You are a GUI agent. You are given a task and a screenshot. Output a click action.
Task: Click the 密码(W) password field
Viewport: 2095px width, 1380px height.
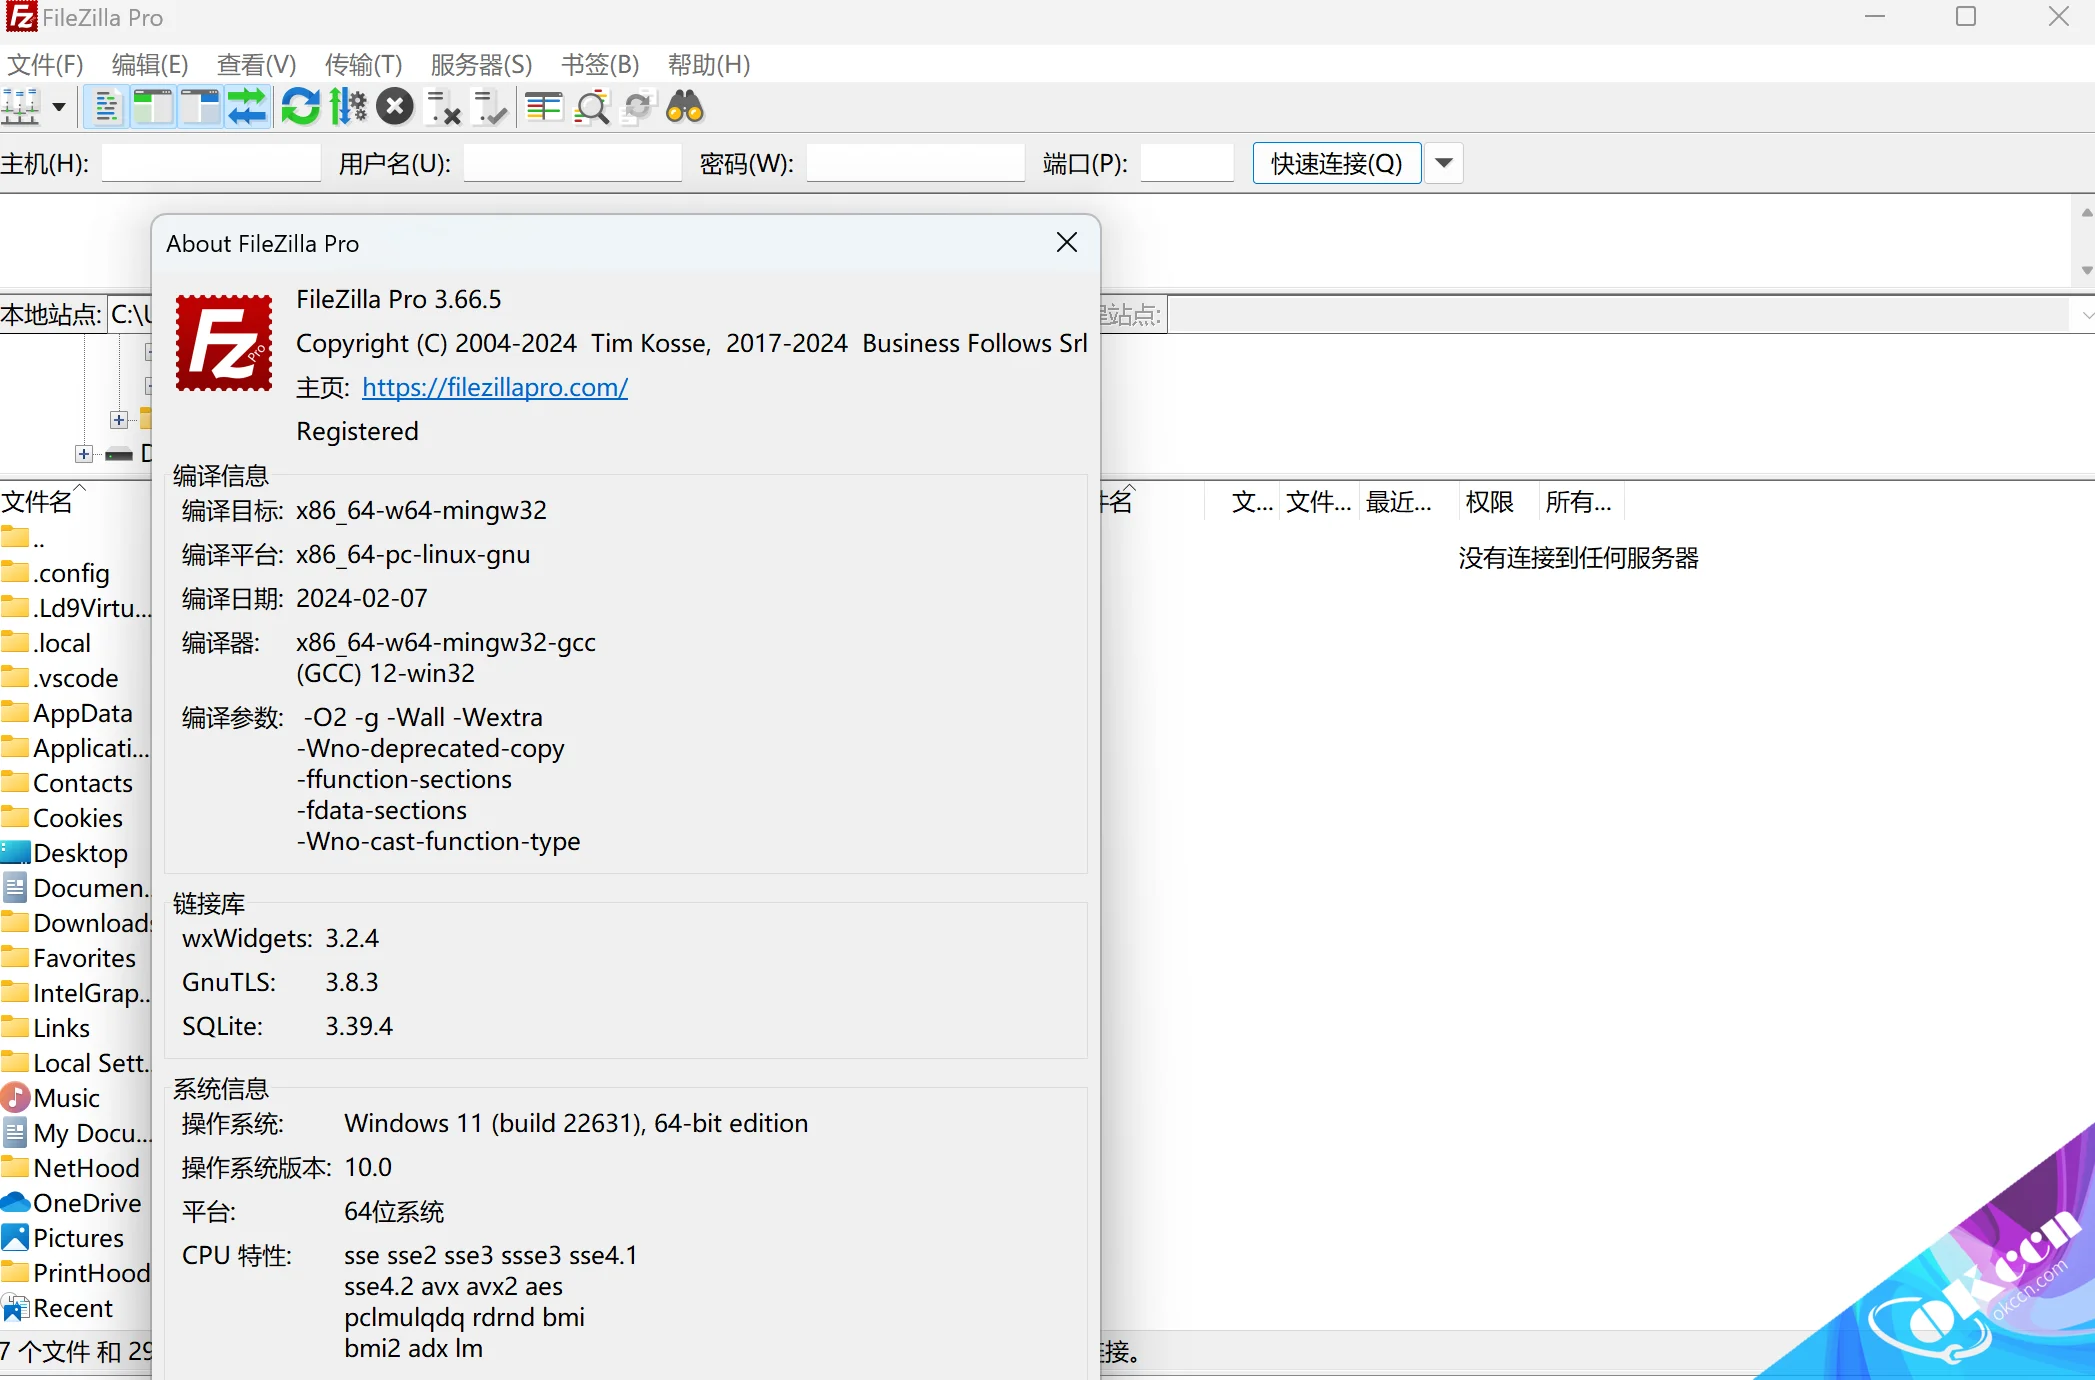(x=916, y=163)
